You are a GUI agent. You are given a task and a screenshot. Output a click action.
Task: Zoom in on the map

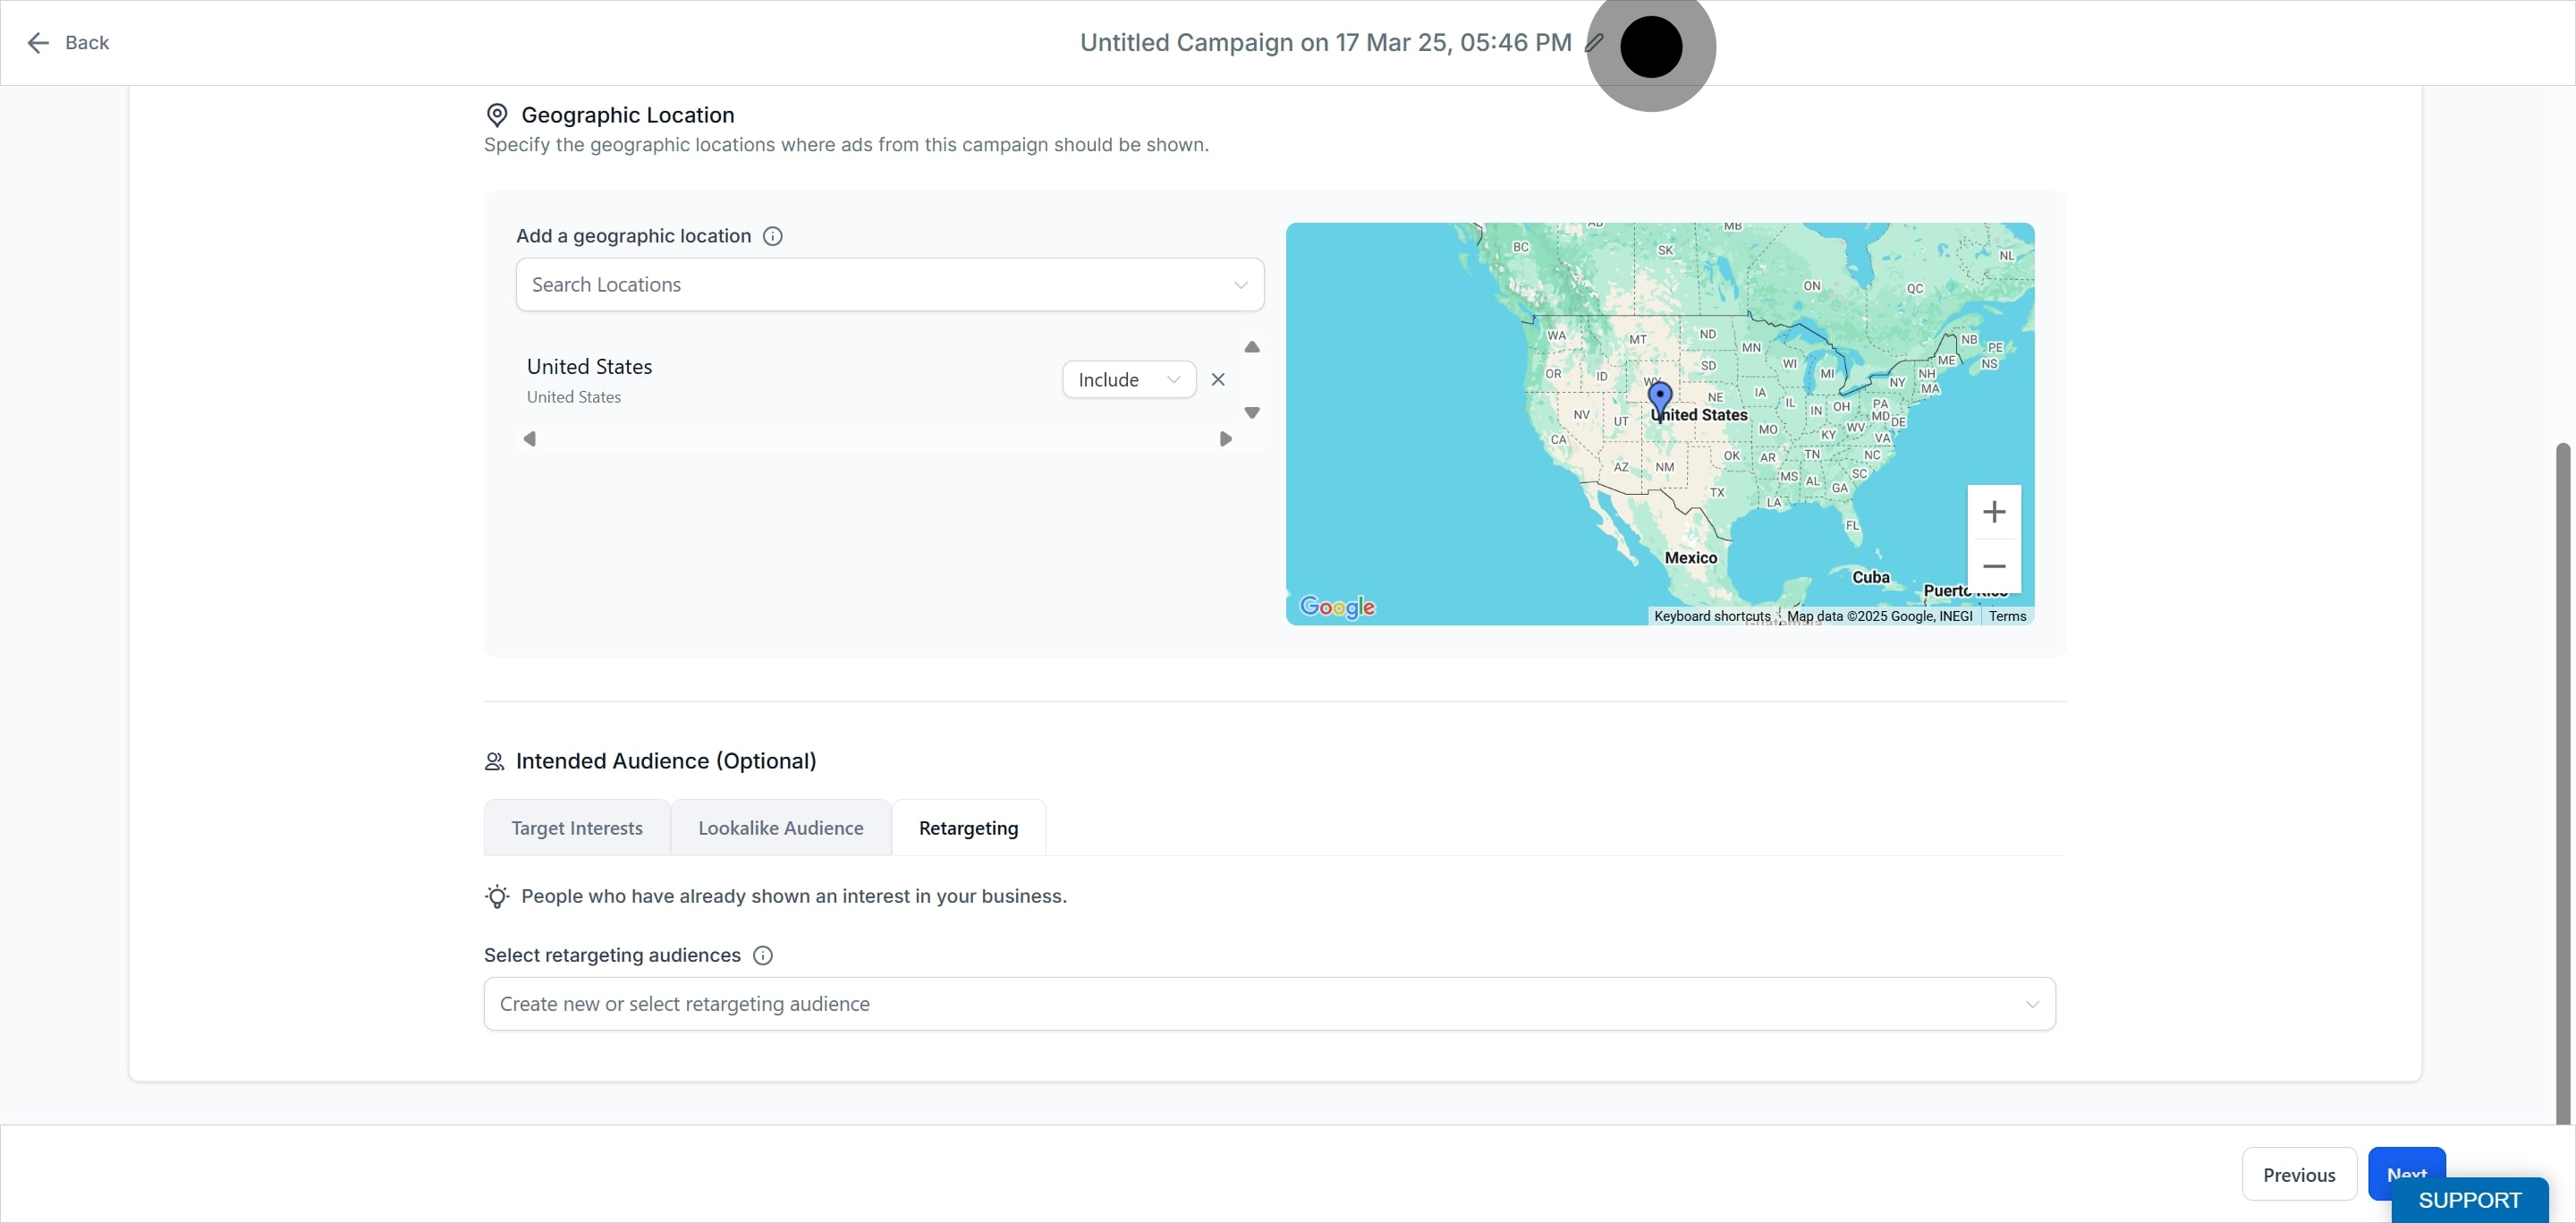[1993, 512]
